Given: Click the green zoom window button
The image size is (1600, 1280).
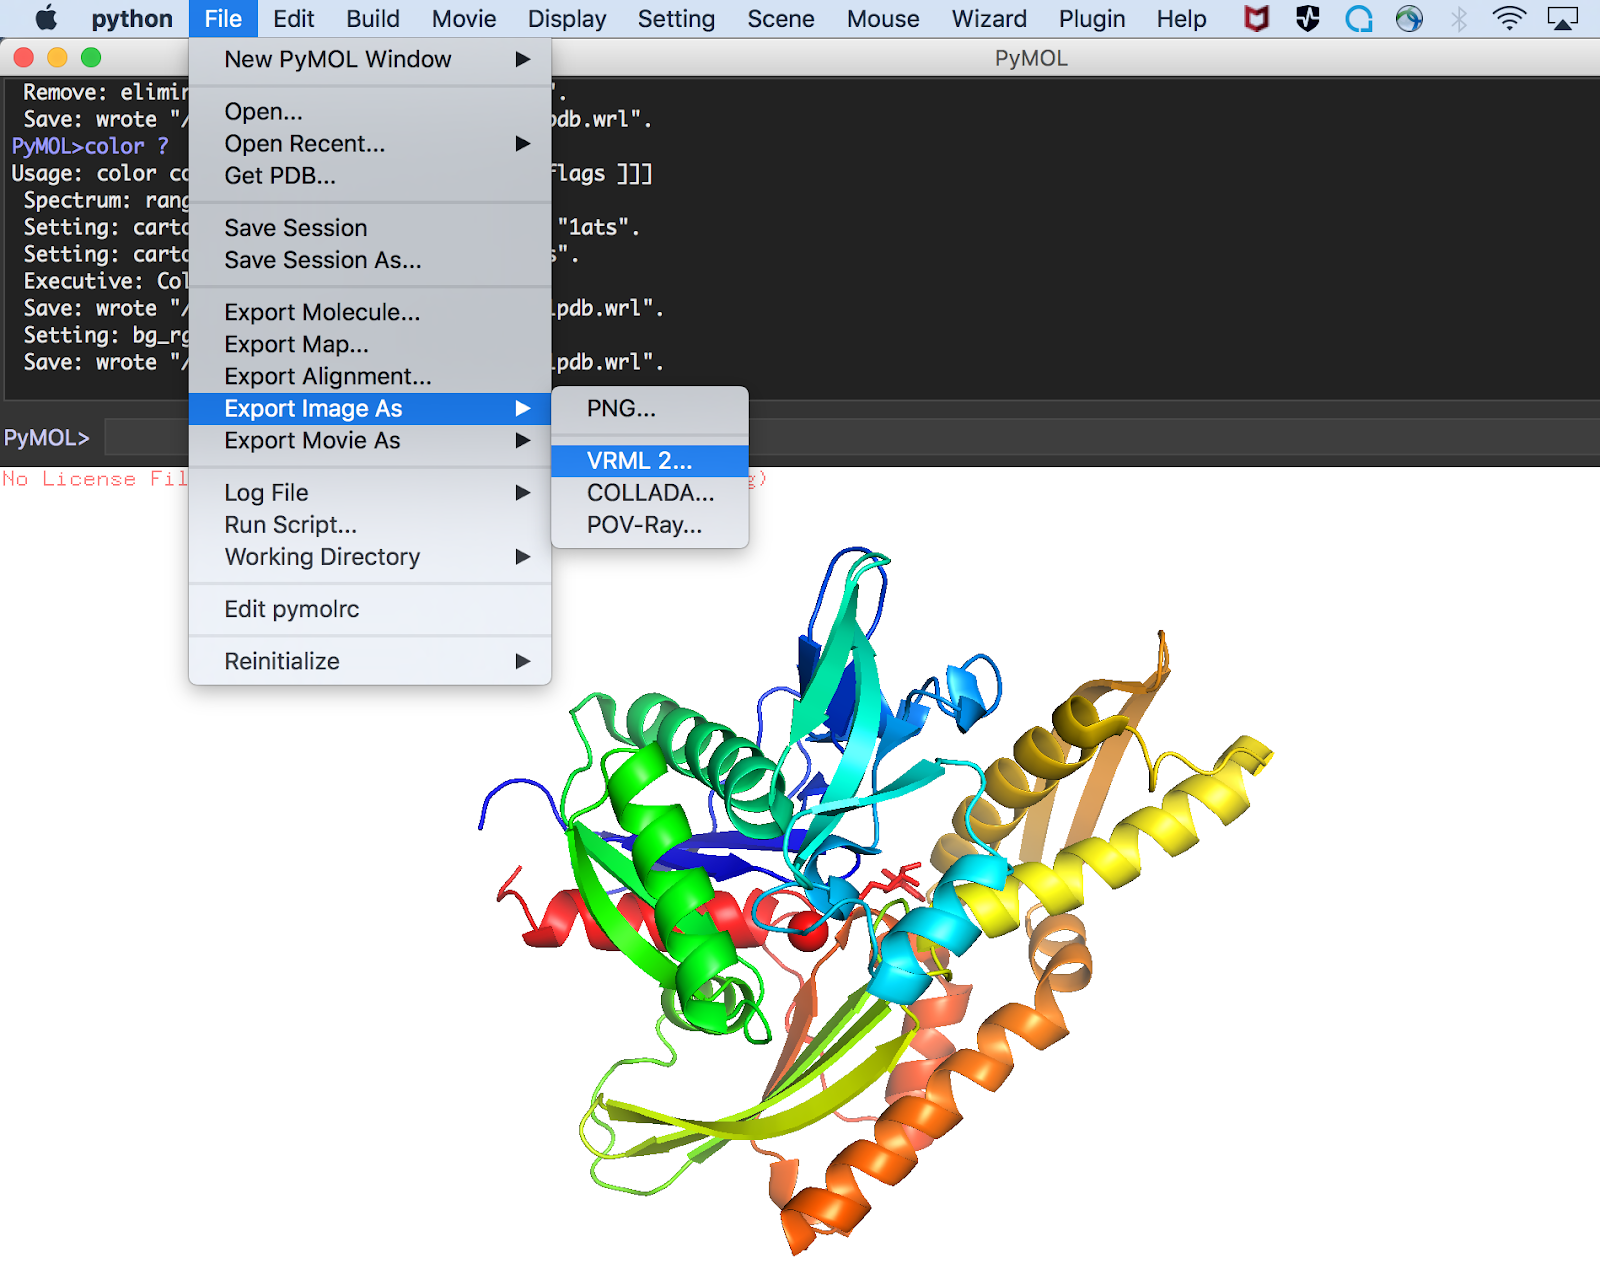Looking at the screenshot, I should coord(91,58).
